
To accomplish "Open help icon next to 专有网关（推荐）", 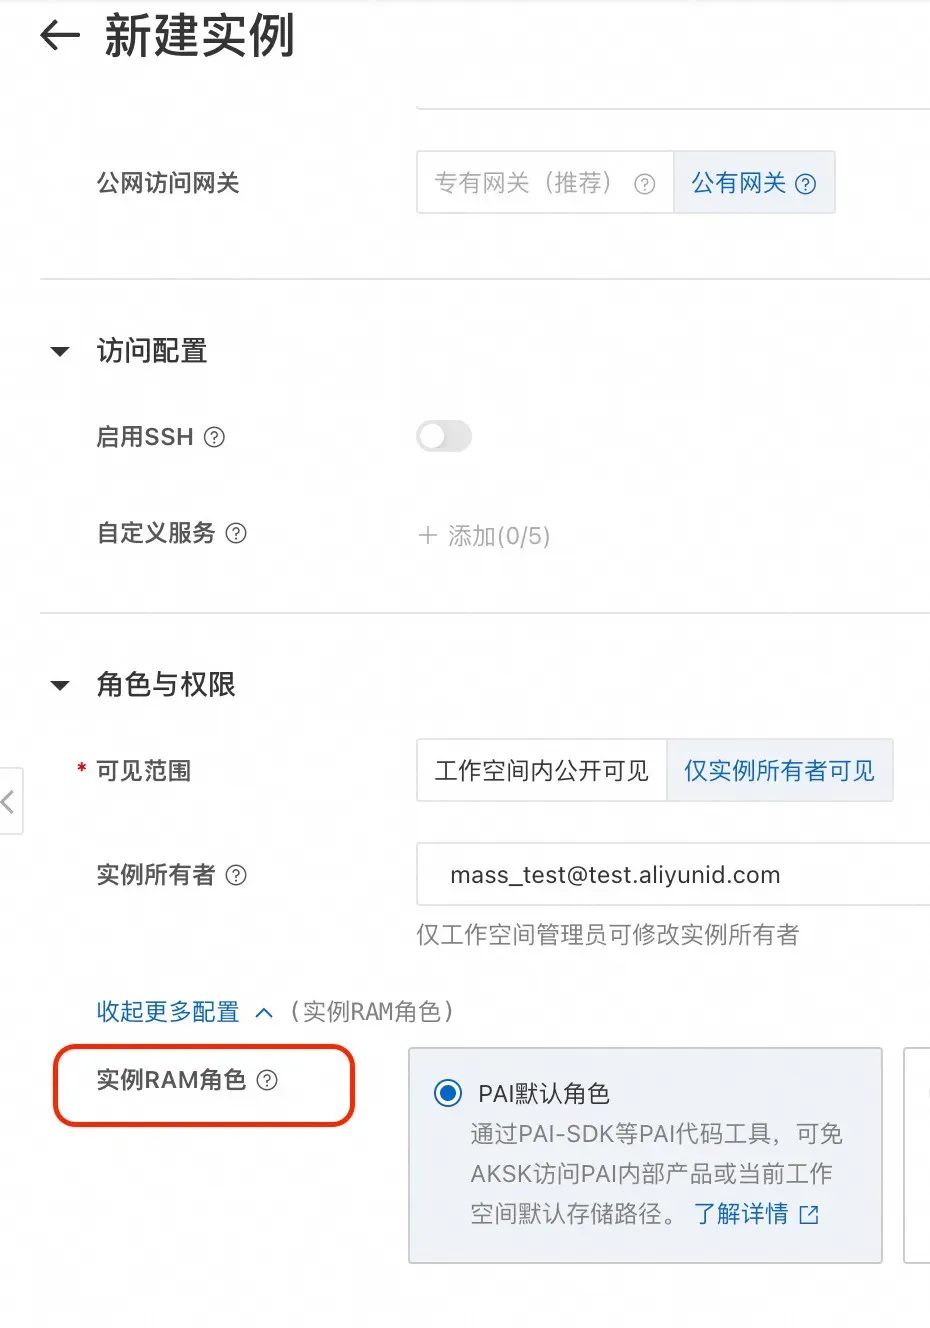I will [x=645, y=184].
